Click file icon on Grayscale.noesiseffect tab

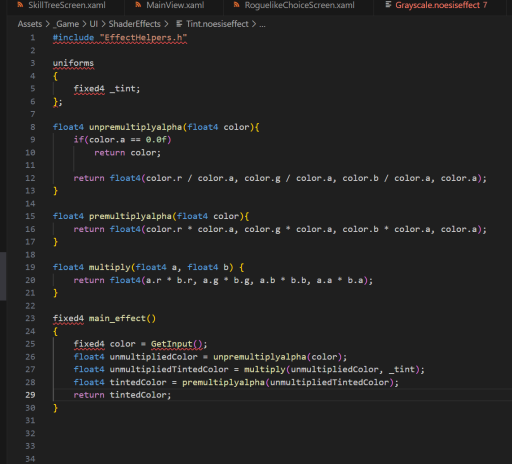point(388,5)
